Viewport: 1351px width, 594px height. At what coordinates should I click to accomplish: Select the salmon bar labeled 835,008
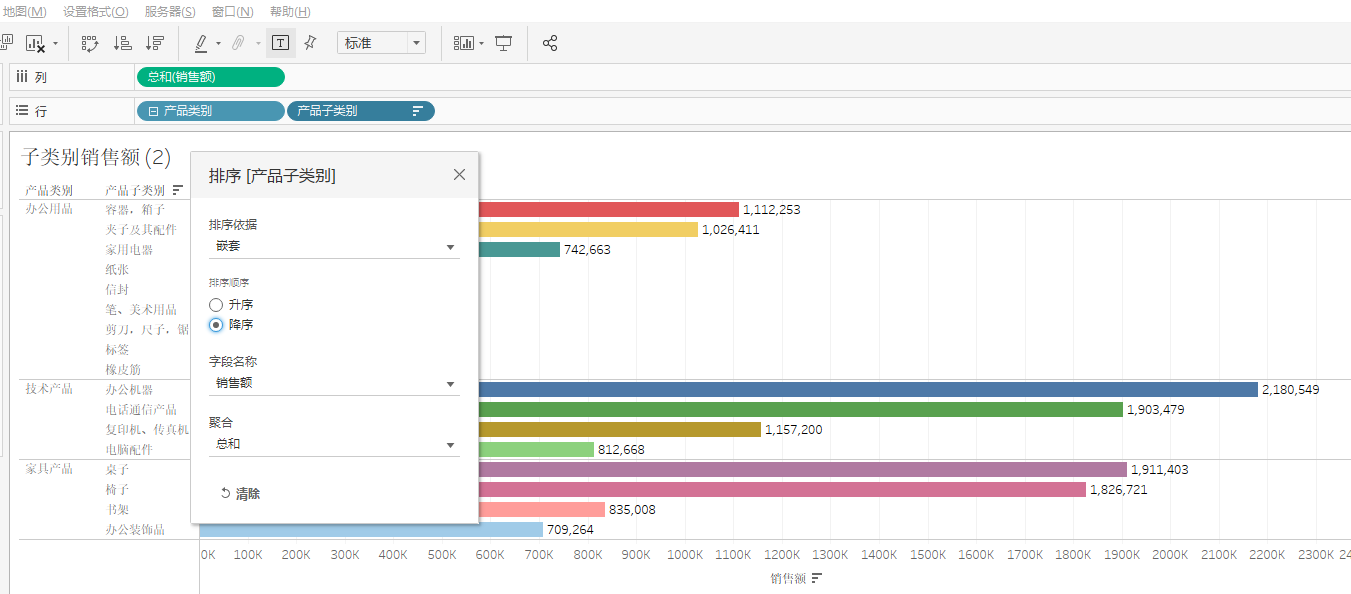pyautogui.click(x=541, y=510)
